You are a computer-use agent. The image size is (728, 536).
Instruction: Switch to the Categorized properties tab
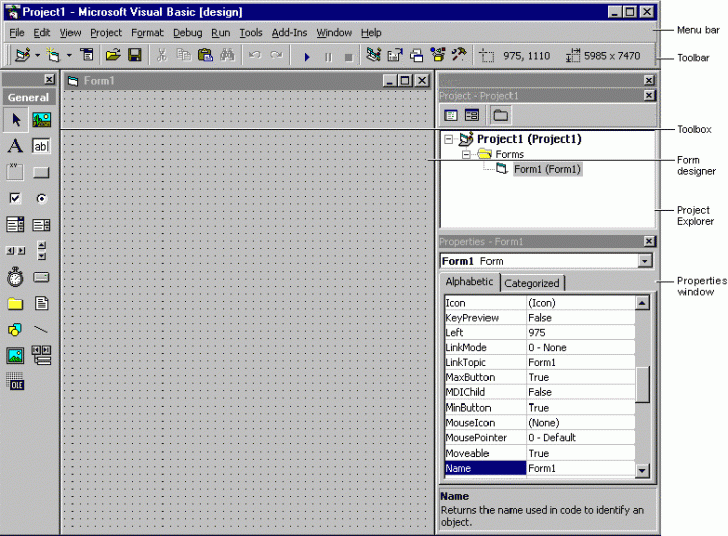(532, 283)
